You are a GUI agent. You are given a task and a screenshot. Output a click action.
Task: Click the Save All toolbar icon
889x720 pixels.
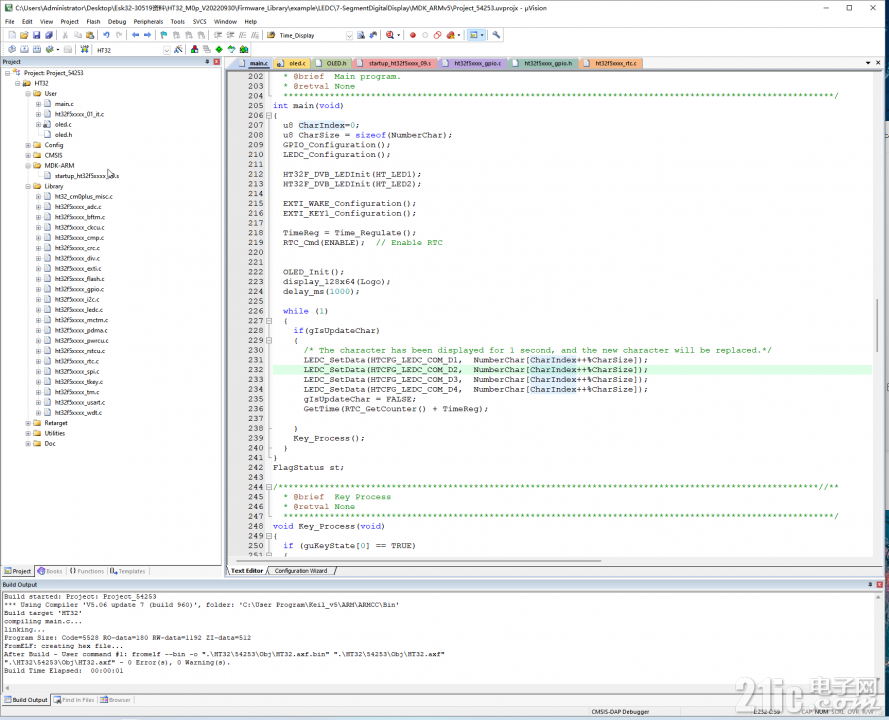click(49, 35)
